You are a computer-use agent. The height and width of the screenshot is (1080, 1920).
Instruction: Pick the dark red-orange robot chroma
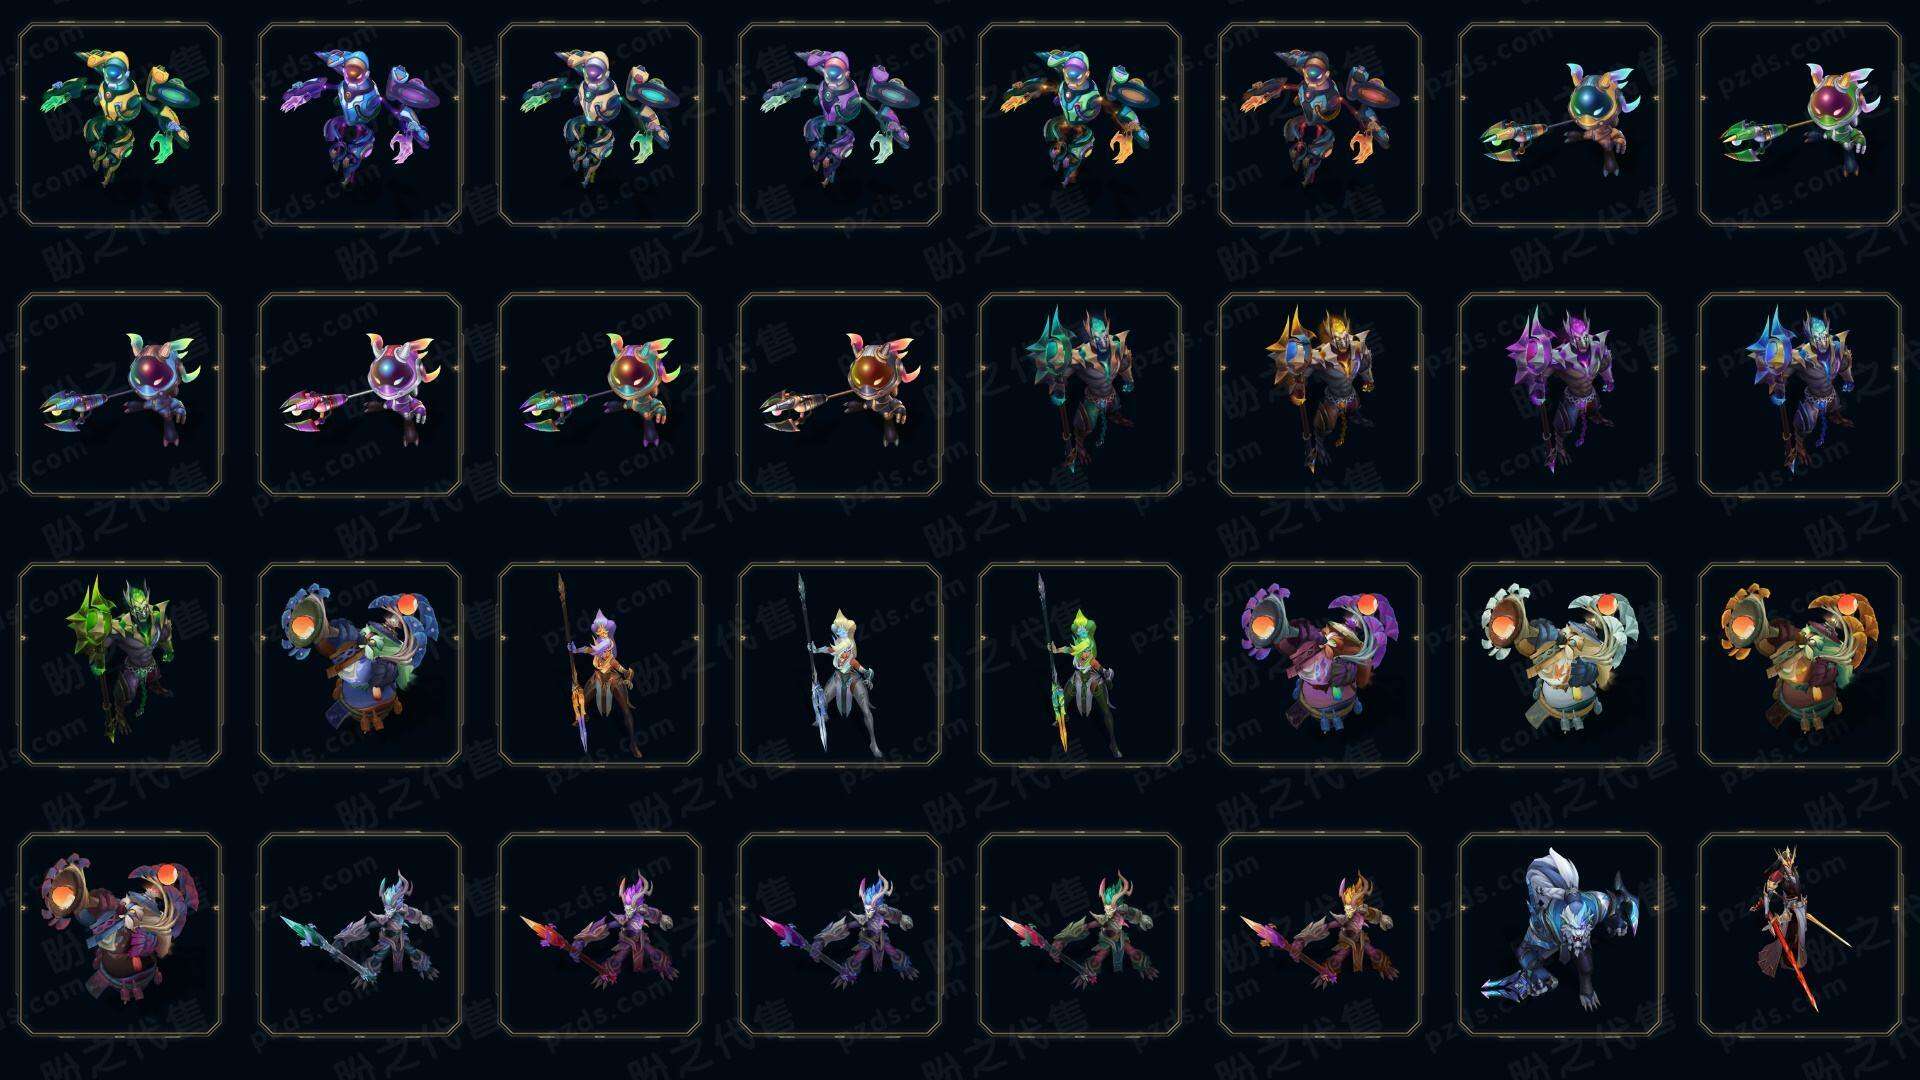point(1320,125)
